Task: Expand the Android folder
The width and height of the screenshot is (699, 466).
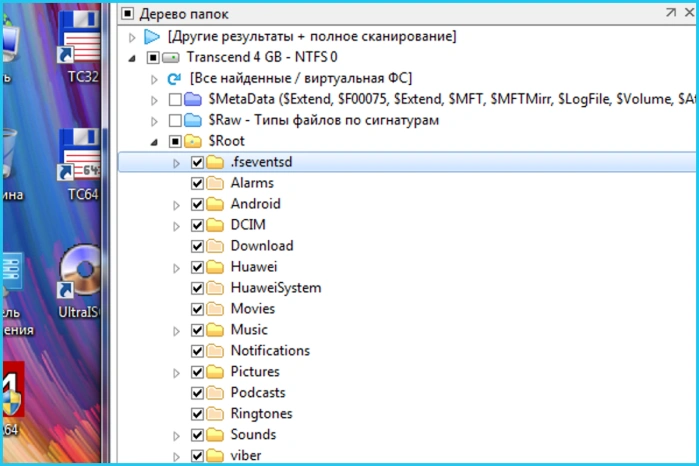Action: (177, 205)
